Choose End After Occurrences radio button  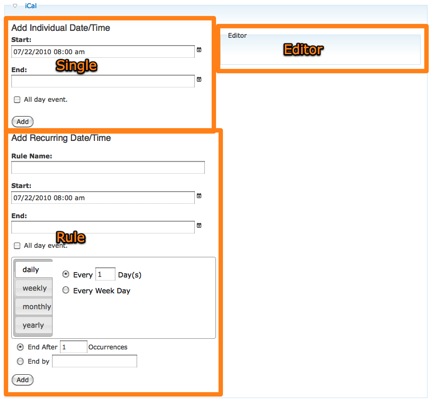tap(20, 347)
